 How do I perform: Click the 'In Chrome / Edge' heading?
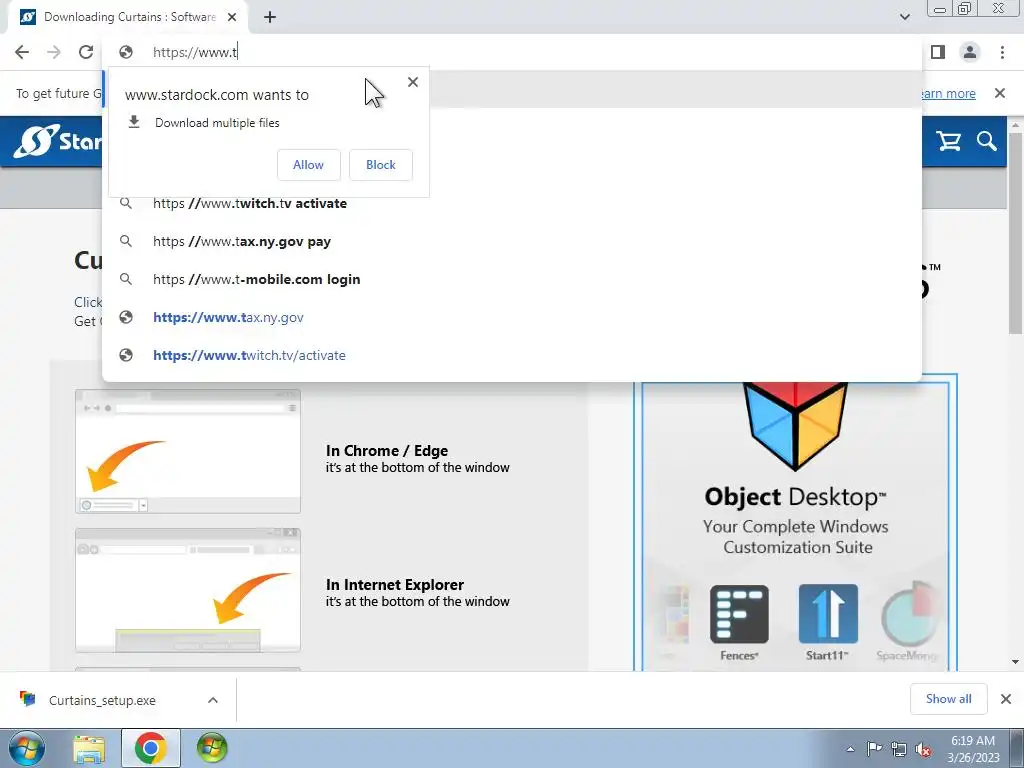(x=387, y=451)
